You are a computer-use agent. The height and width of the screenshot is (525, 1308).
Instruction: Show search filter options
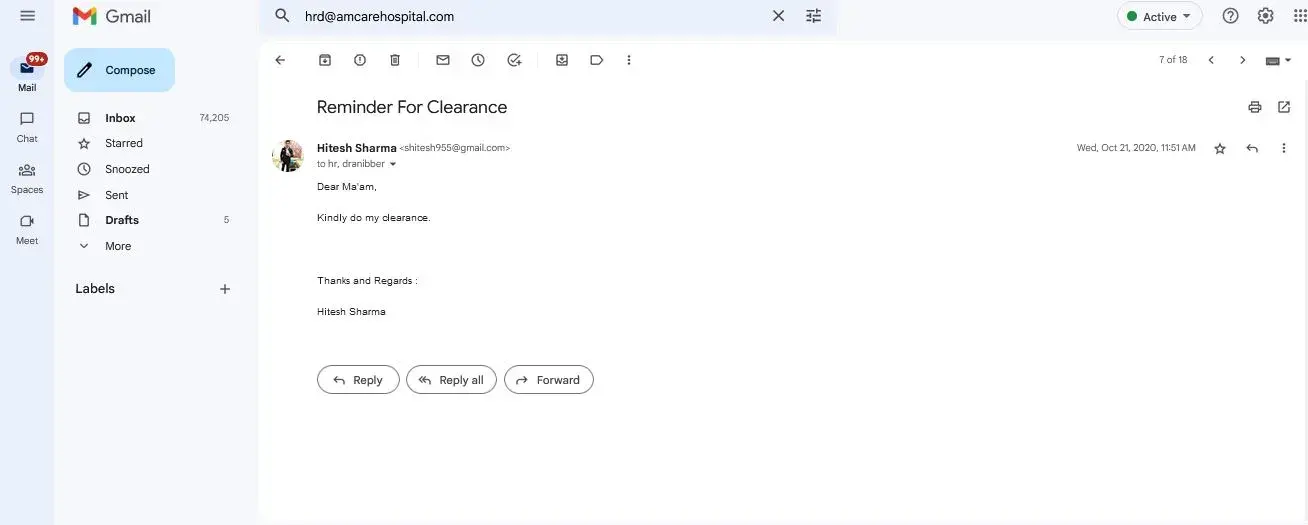click(813, 16)
